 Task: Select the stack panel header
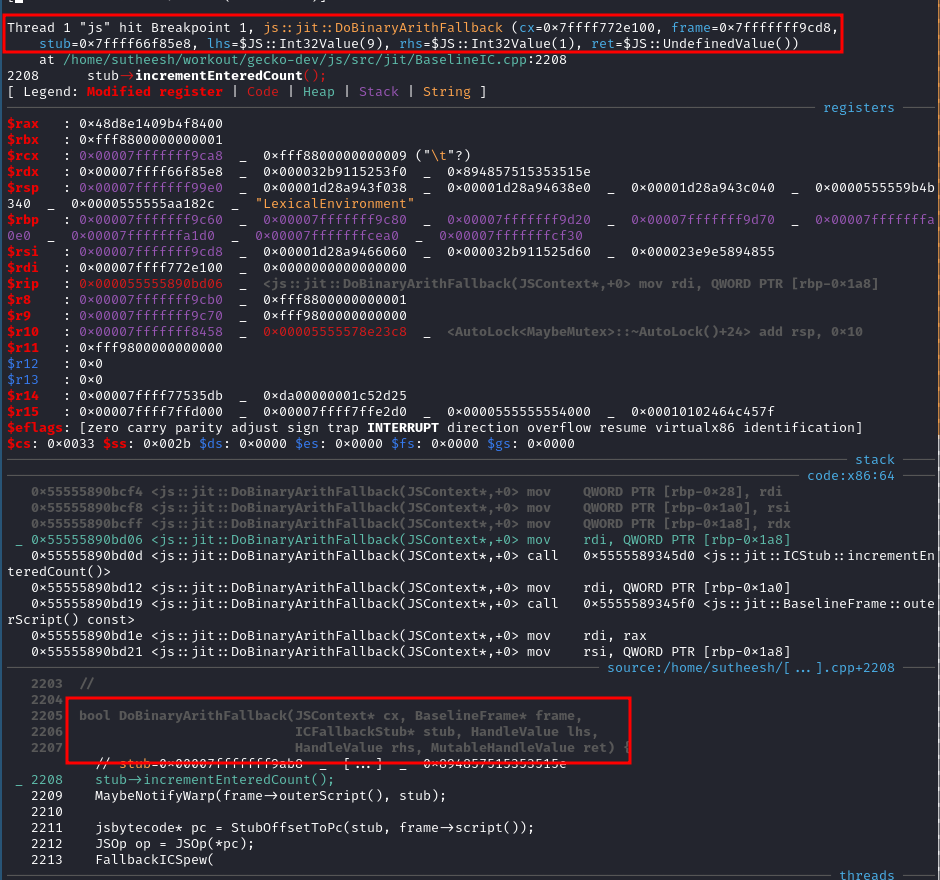click(x=875, y=459)
